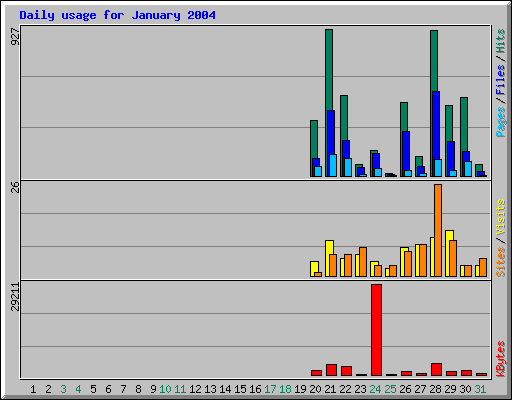Screen dimensions: 512x400
Task: Click day 20 on the date axis
Action: (x=315, y=389)
